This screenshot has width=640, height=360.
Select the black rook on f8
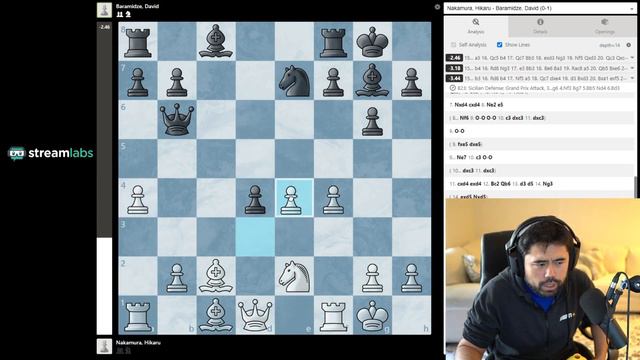click(x=333, y=41)
